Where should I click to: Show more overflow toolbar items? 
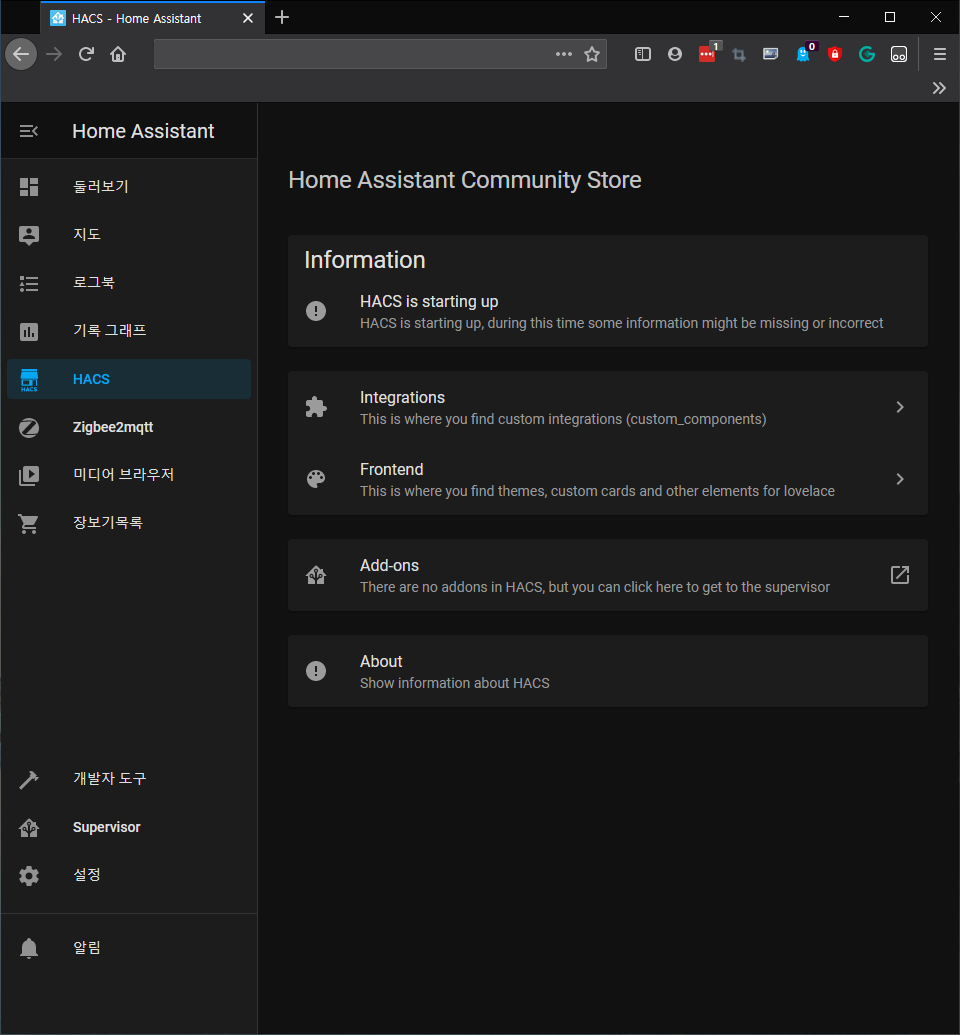(x=939, y=88)
